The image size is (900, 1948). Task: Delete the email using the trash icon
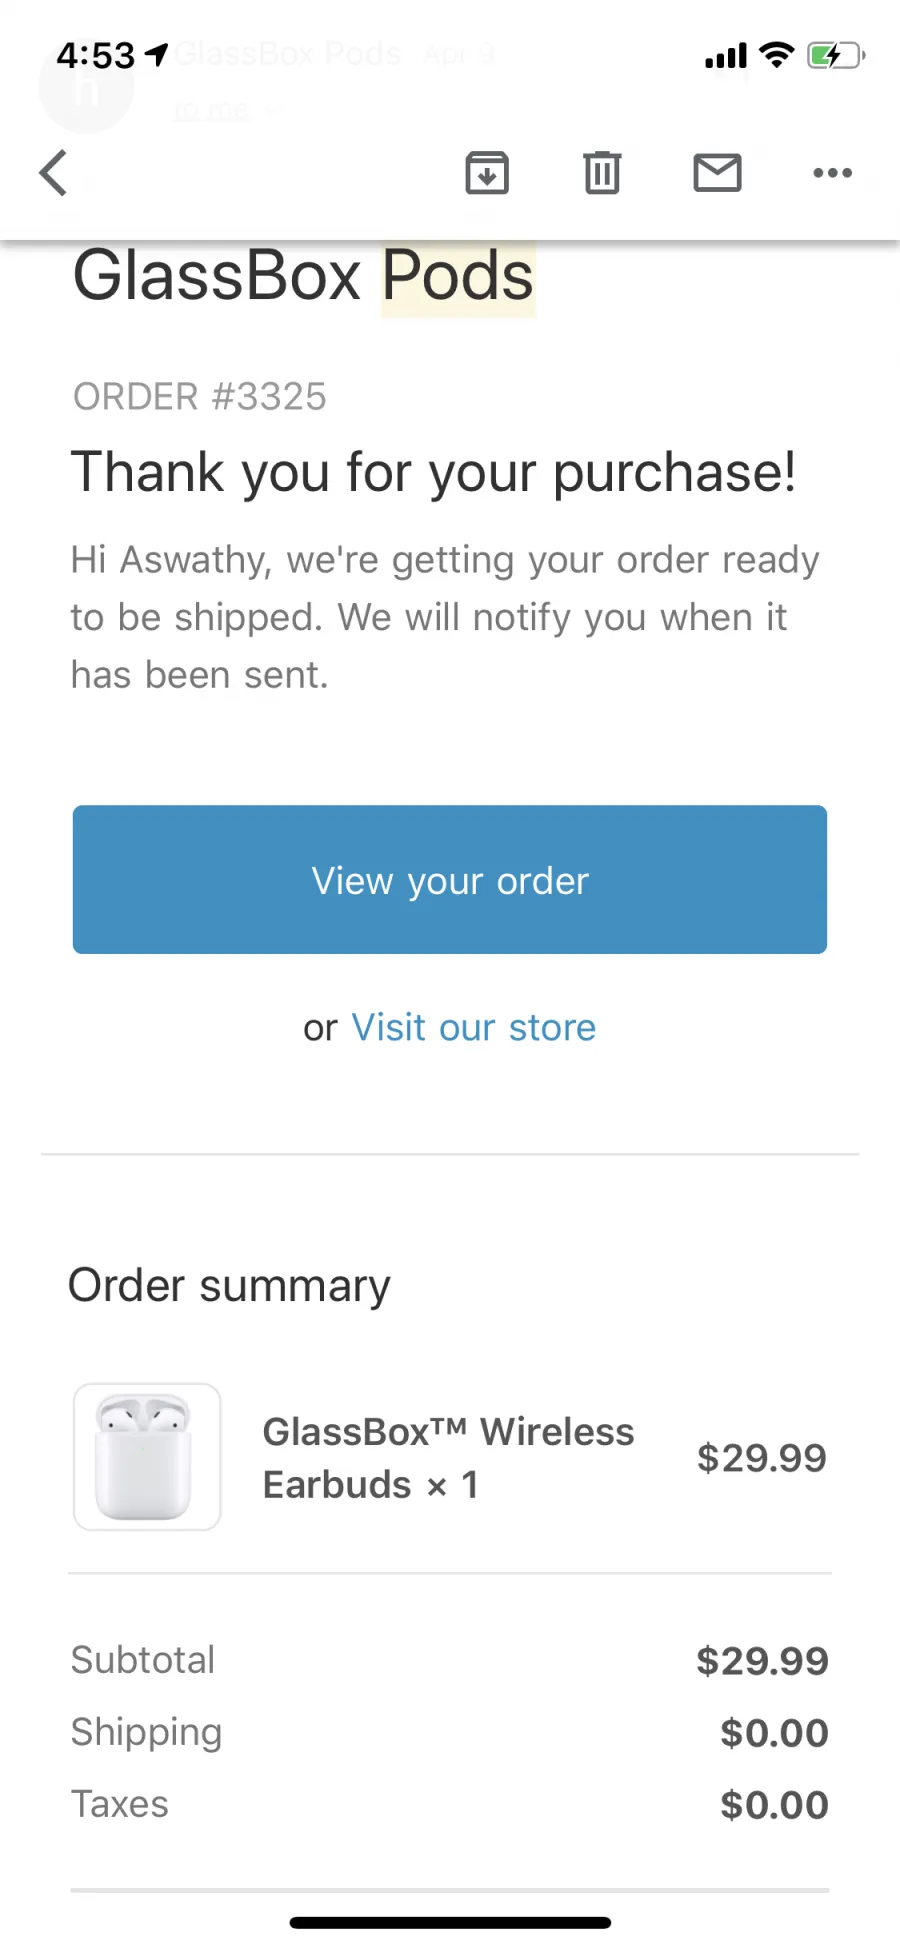pos(602,173)
